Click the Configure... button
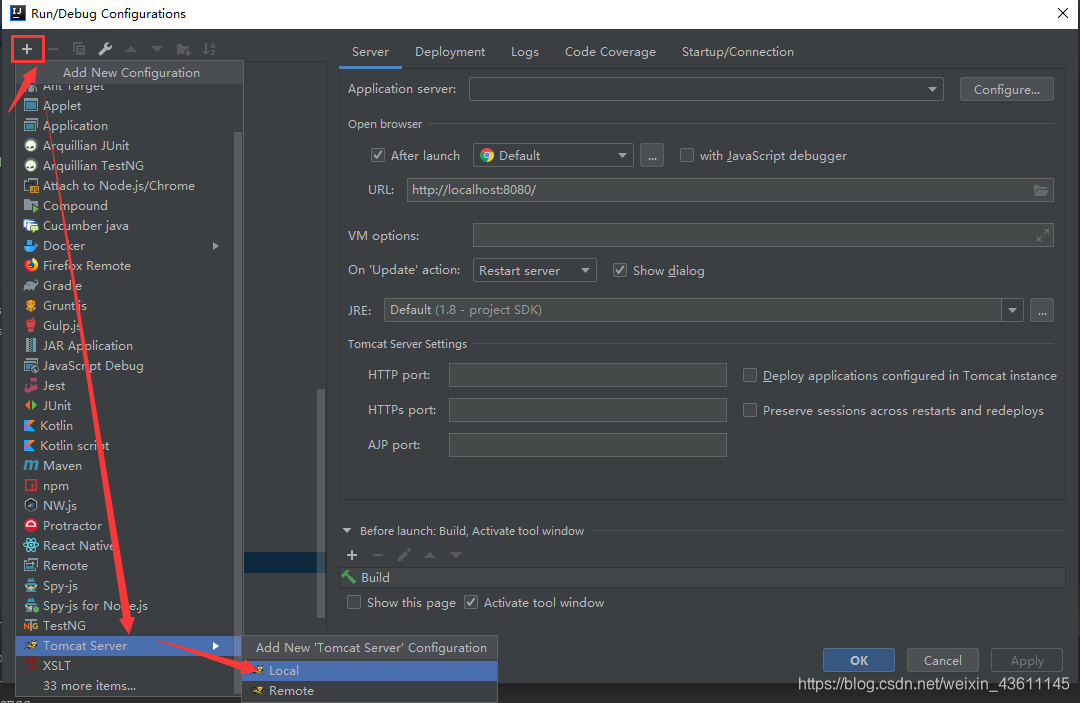The image size is (1080, 703). (1006, 90)
